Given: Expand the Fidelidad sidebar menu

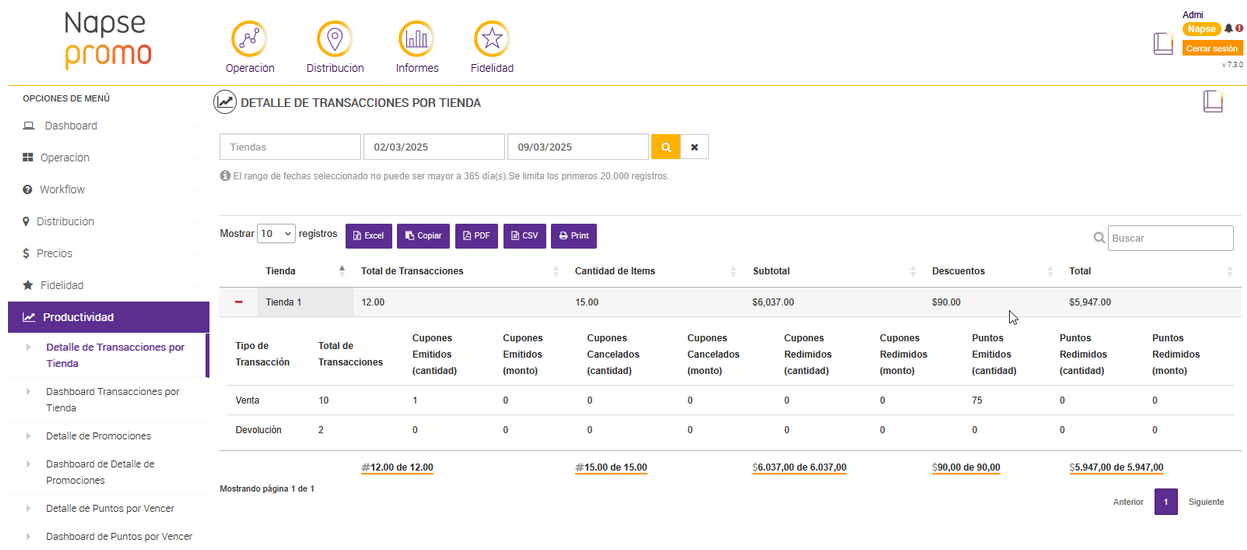Looking at the screenshot, I should [62, 285].
